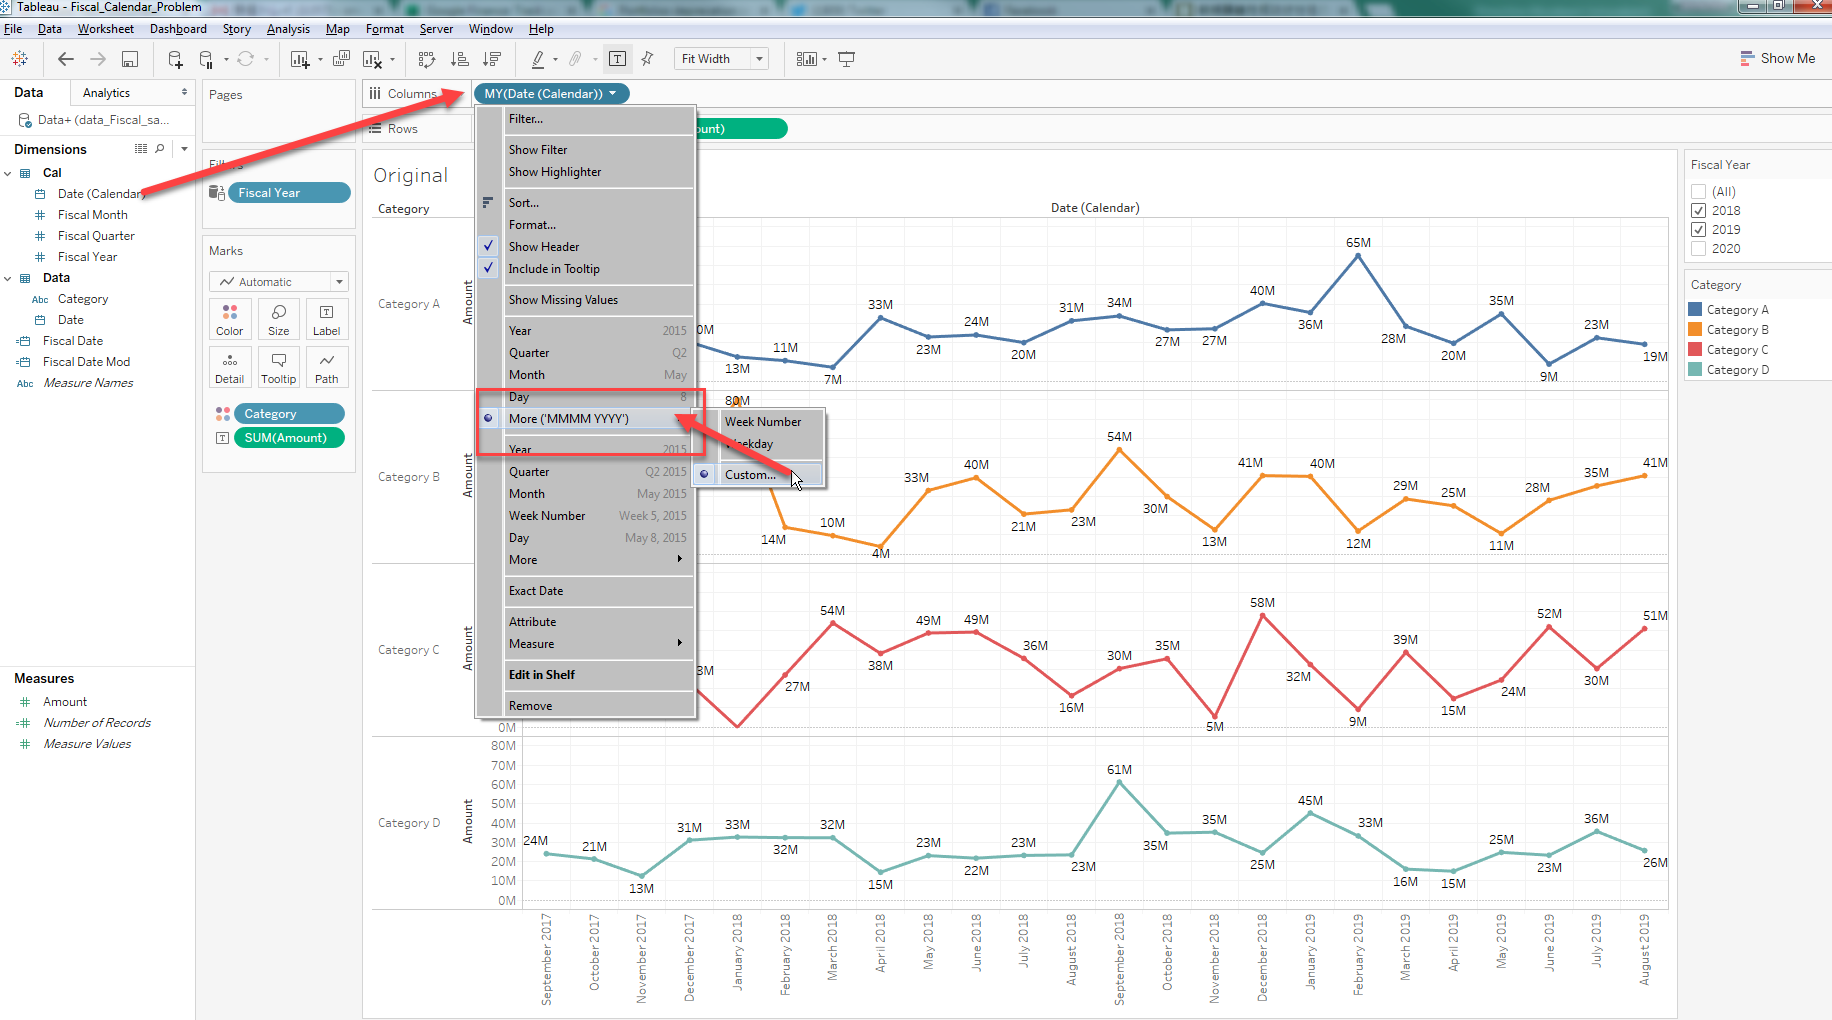Uncheck the 2019 Fiscal Year filter
Viewport: 1832px width, 1020px height.
pyautogui.click(x=1698, y=229)
